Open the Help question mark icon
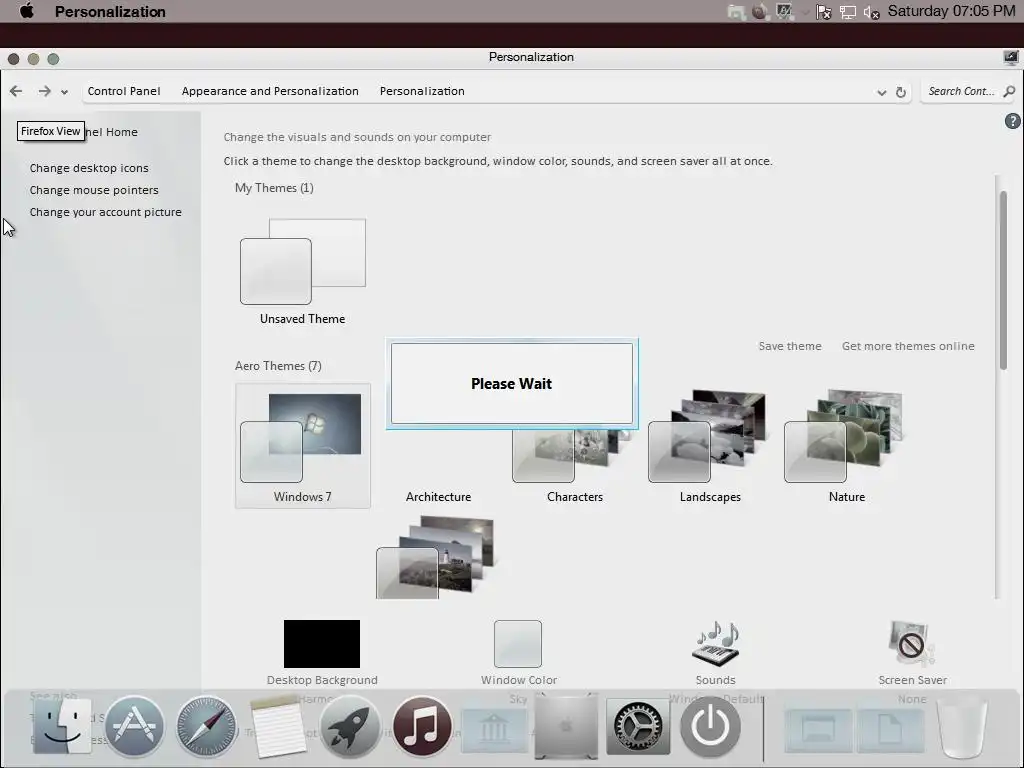The height and width of the screenshot is (768, 1024). (1012, 121)
